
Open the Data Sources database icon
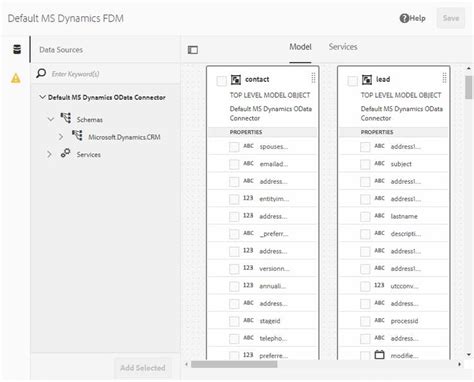[17, 49]
